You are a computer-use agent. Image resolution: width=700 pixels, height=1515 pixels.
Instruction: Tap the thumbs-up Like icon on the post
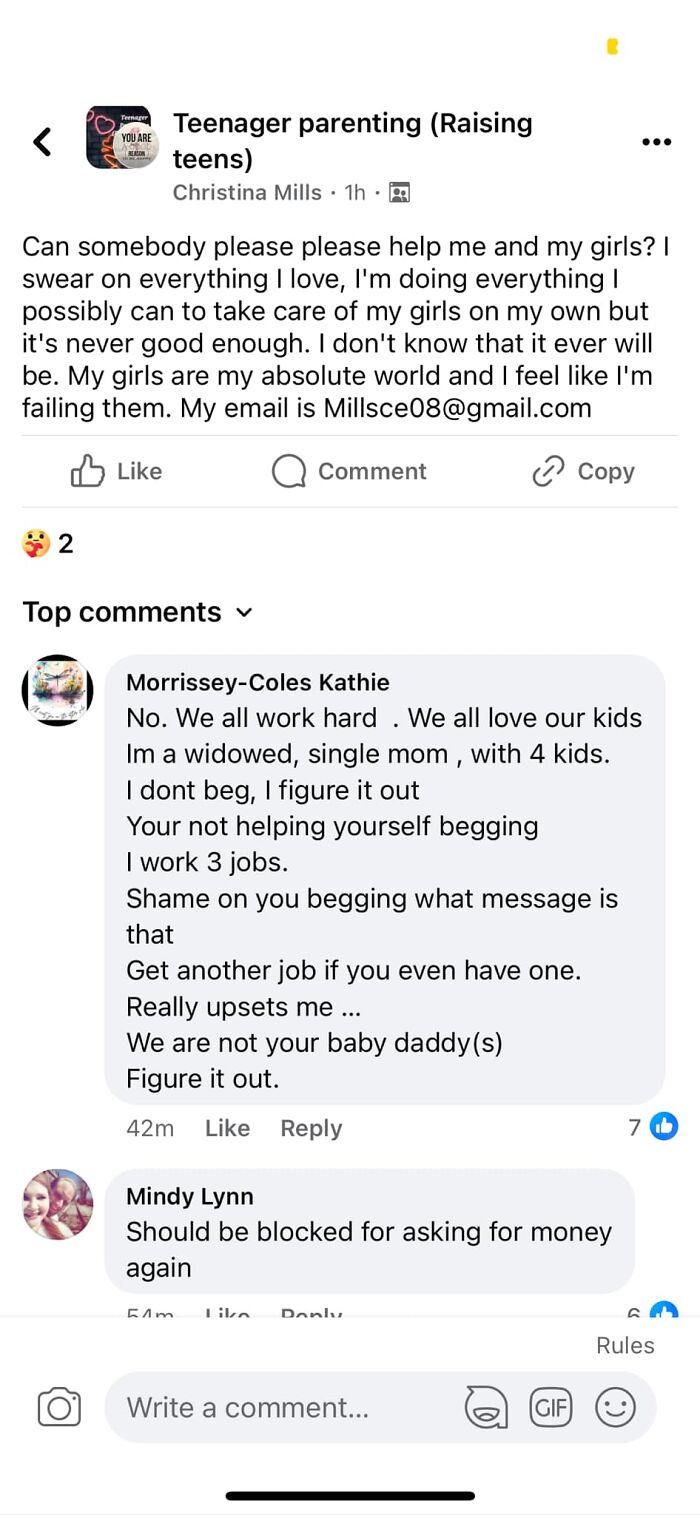click(88, 471)
